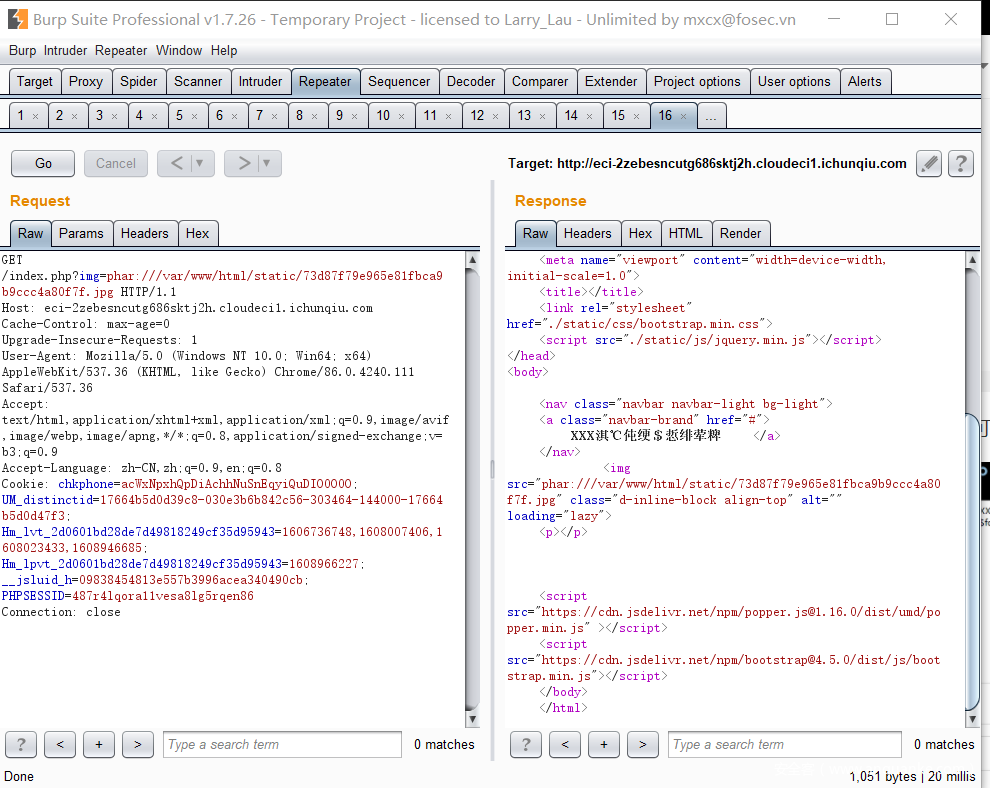Click the request search help icon
This screenshot has width=990, height=788.
[21, 744]
